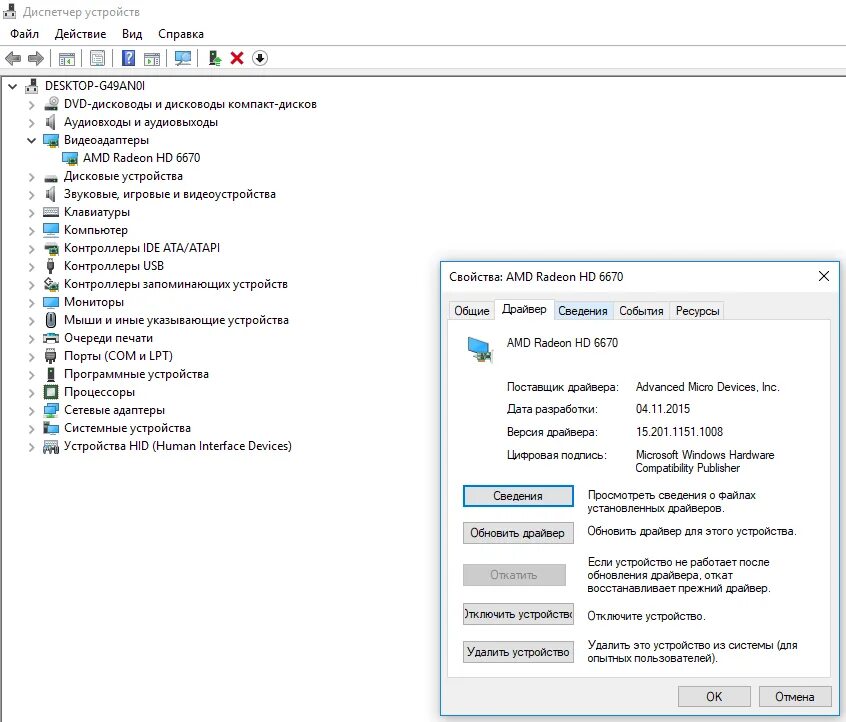Click the AMD Radeon HD 6670 adapter icon in tree

pos(70,158)
